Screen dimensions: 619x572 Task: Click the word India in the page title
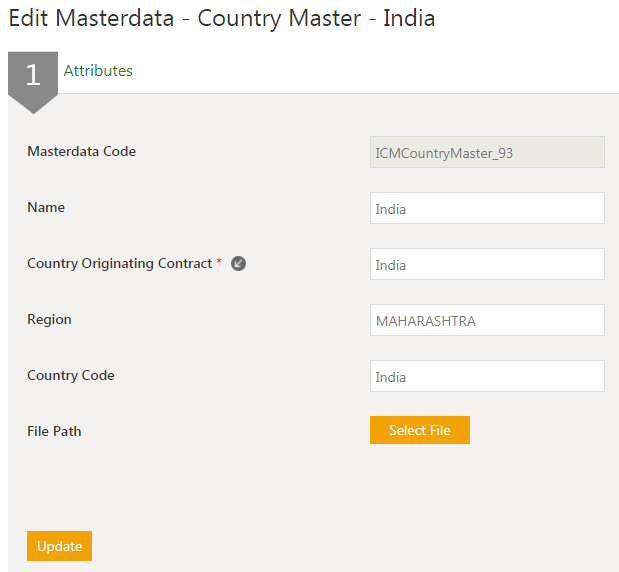pos(409,19)
